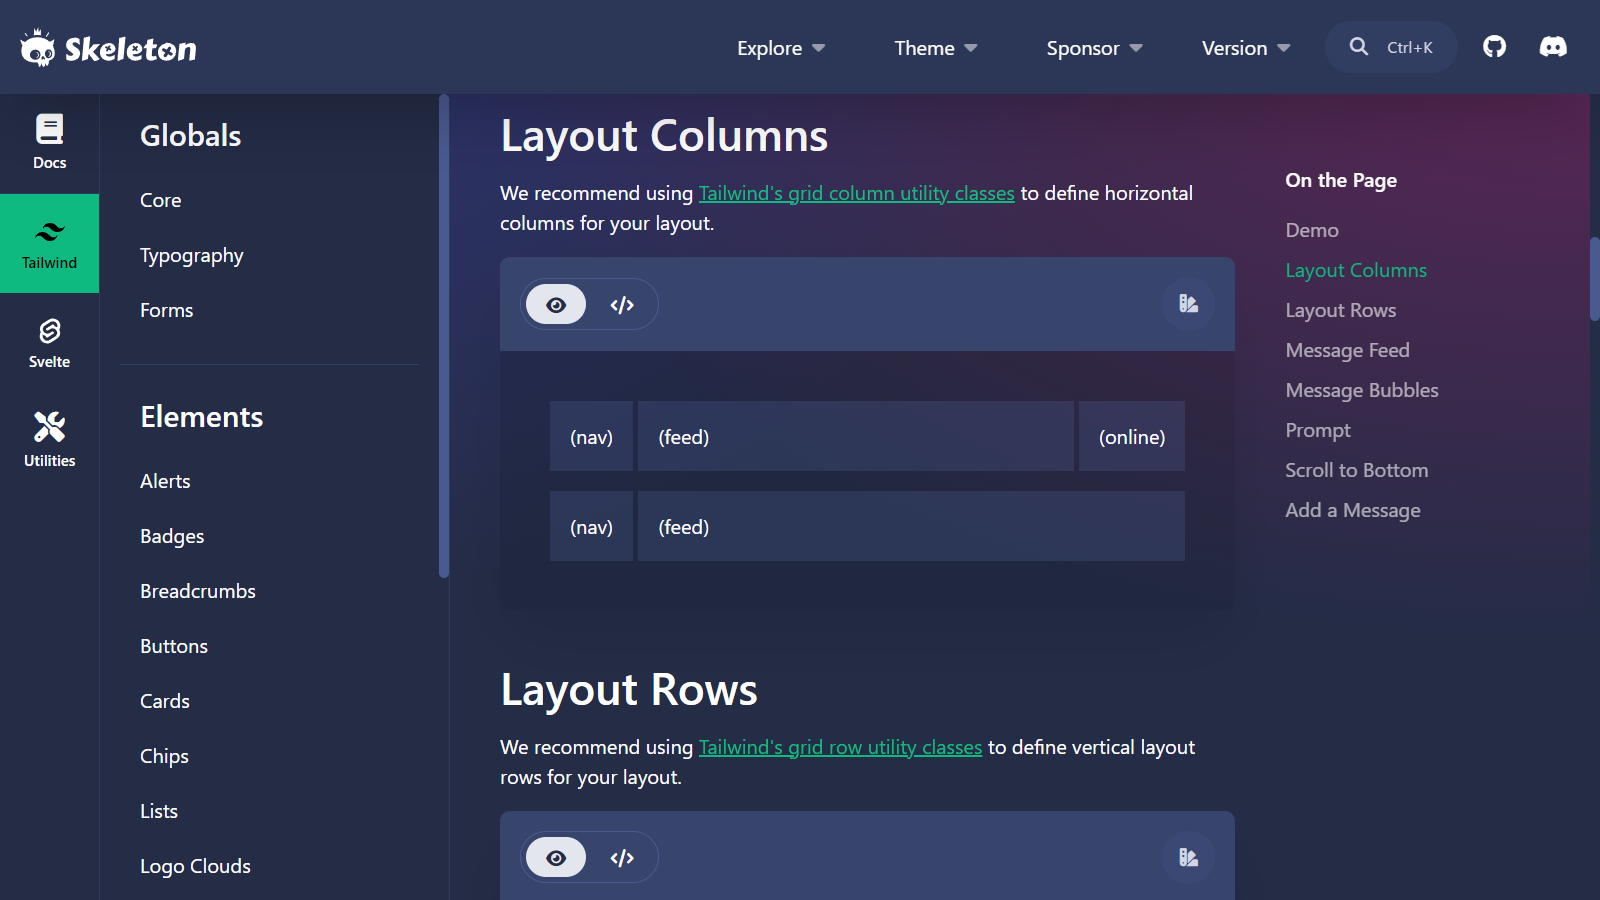Jump to Layout Rows in page contents

pos(1341,310)
